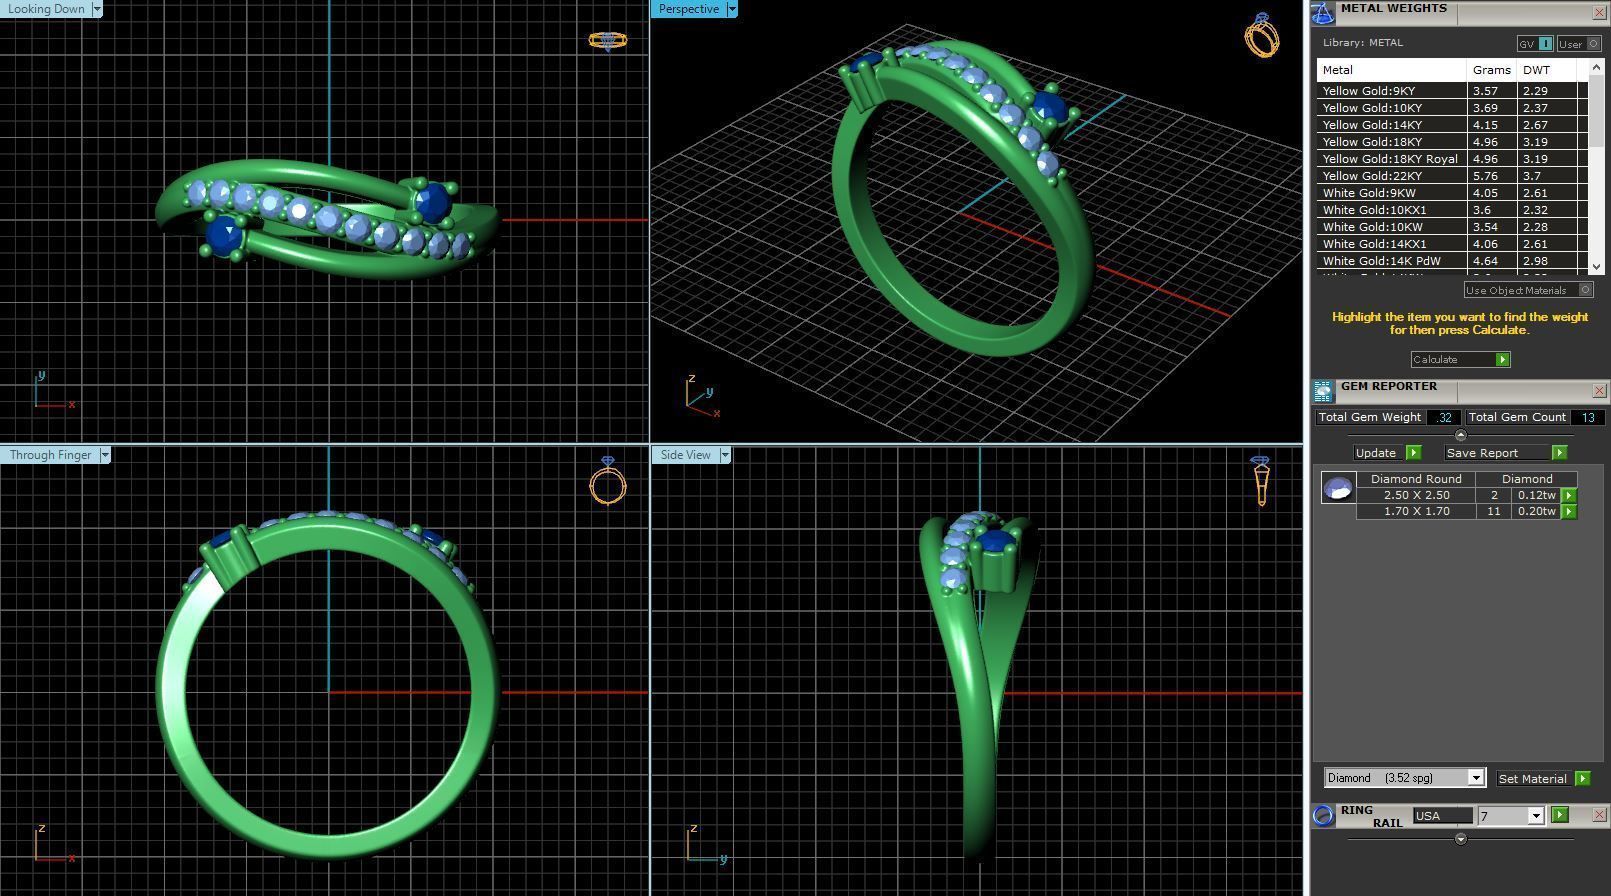Viewport: 1611px width, 896px height.
Task: Click the 2.50 X 2.50 gem size cell
Action: [x=1416, y=495]
